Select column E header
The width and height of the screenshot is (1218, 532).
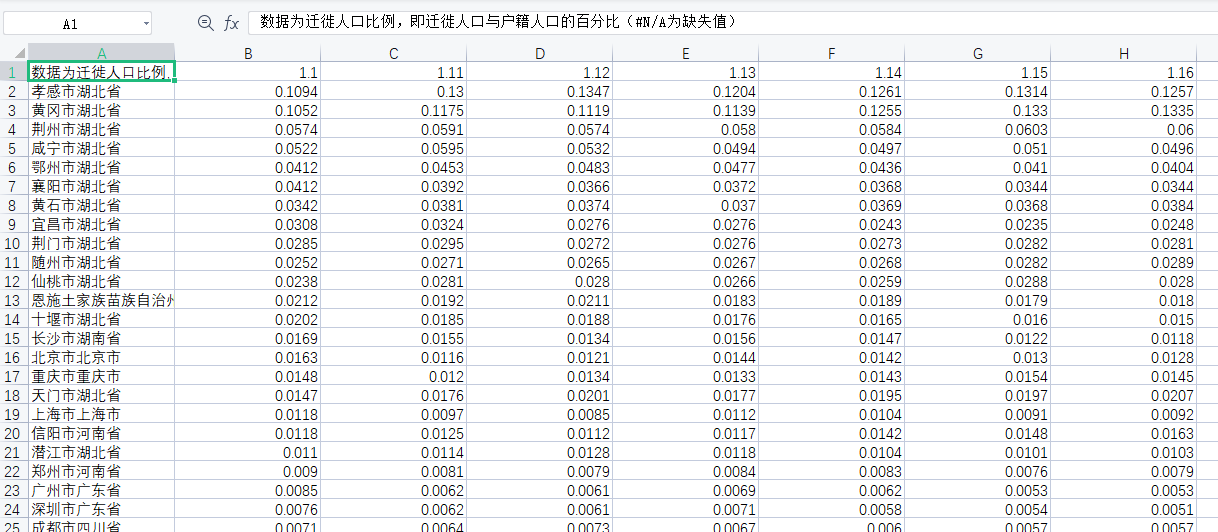686,53
